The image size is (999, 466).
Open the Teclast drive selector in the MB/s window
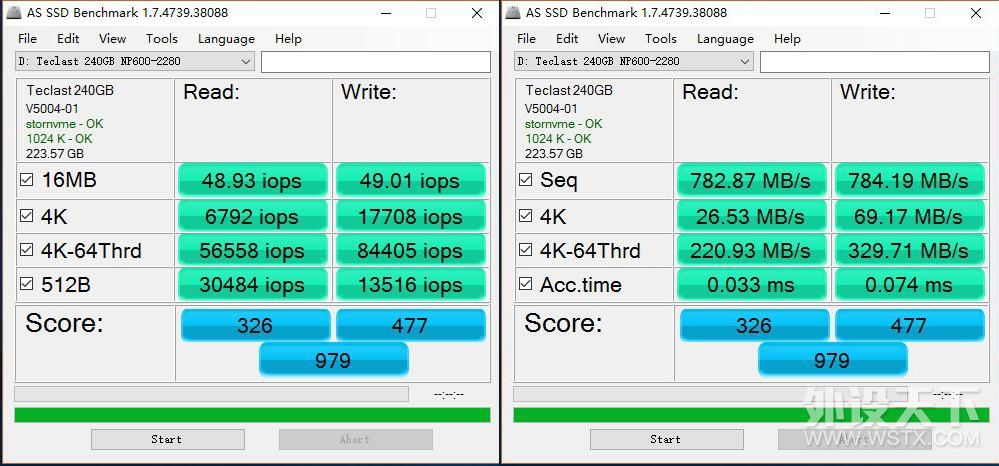coord(745,62)
